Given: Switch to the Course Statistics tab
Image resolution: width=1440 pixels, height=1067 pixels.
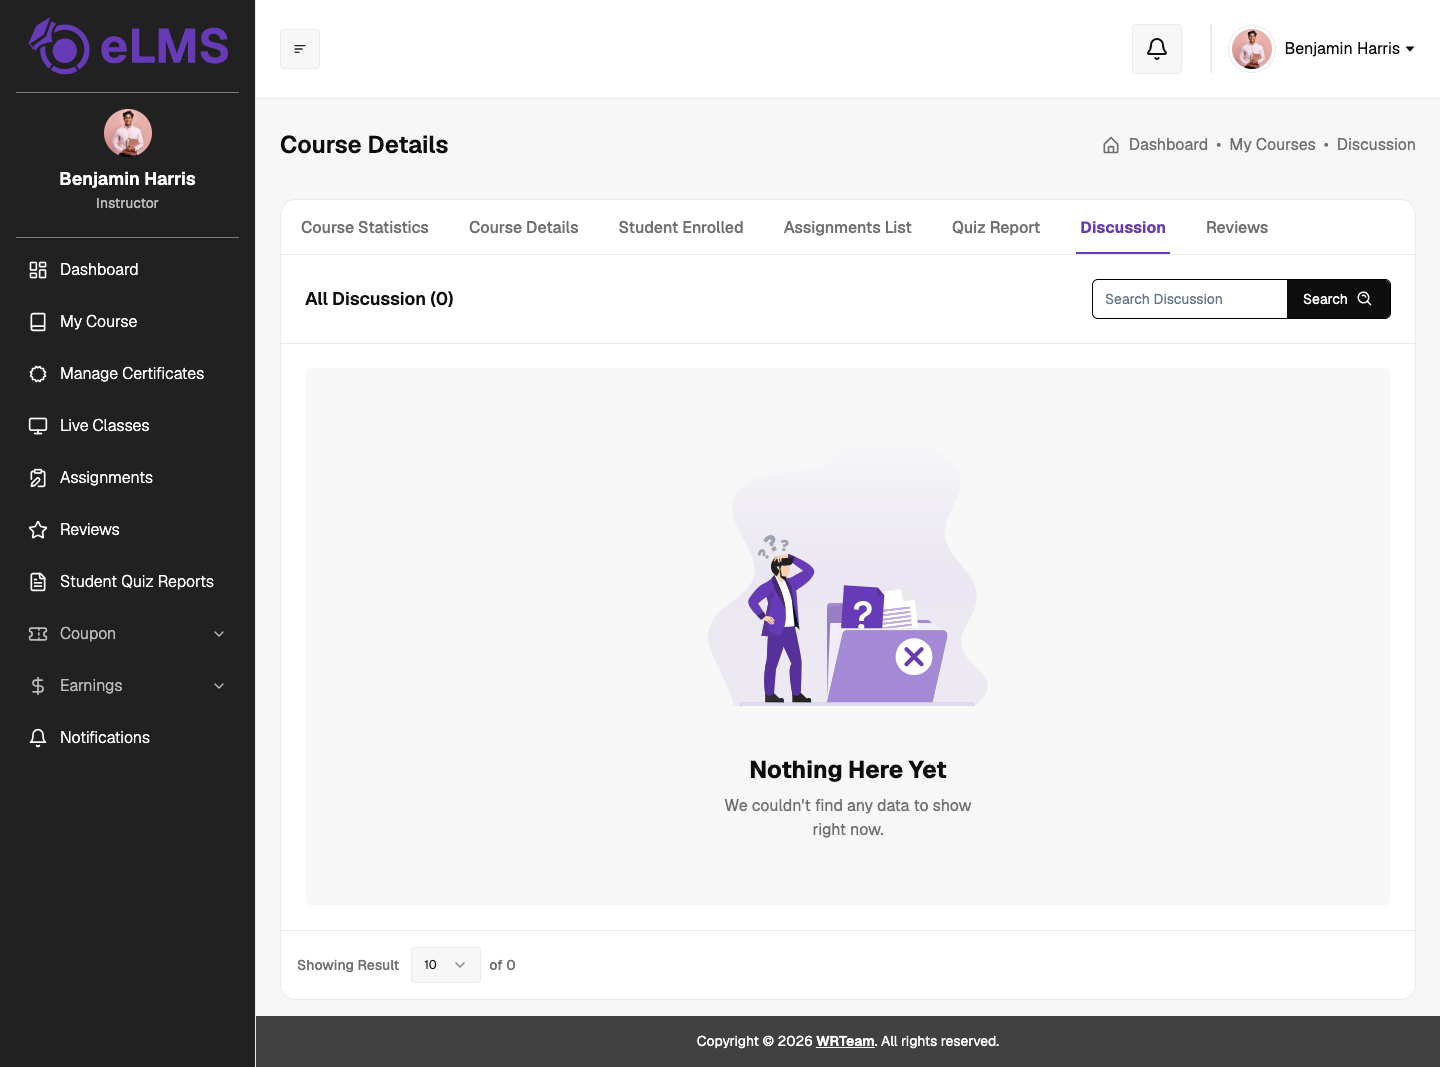Looking at the screenshot, I should (x=365, y=228).
